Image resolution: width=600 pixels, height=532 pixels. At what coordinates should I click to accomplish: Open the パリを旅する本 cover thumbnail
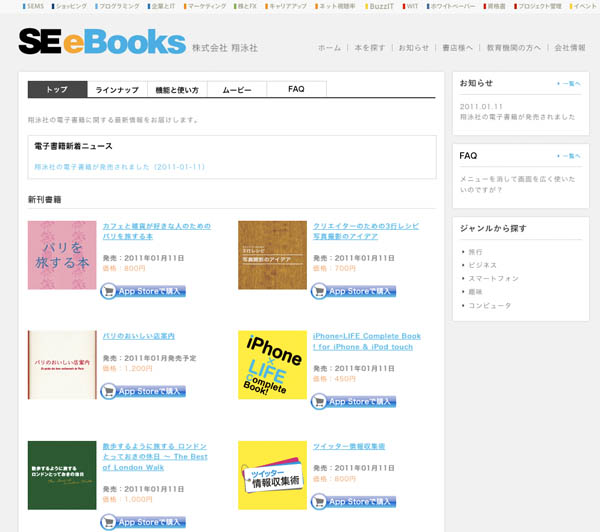click(62, 255)
